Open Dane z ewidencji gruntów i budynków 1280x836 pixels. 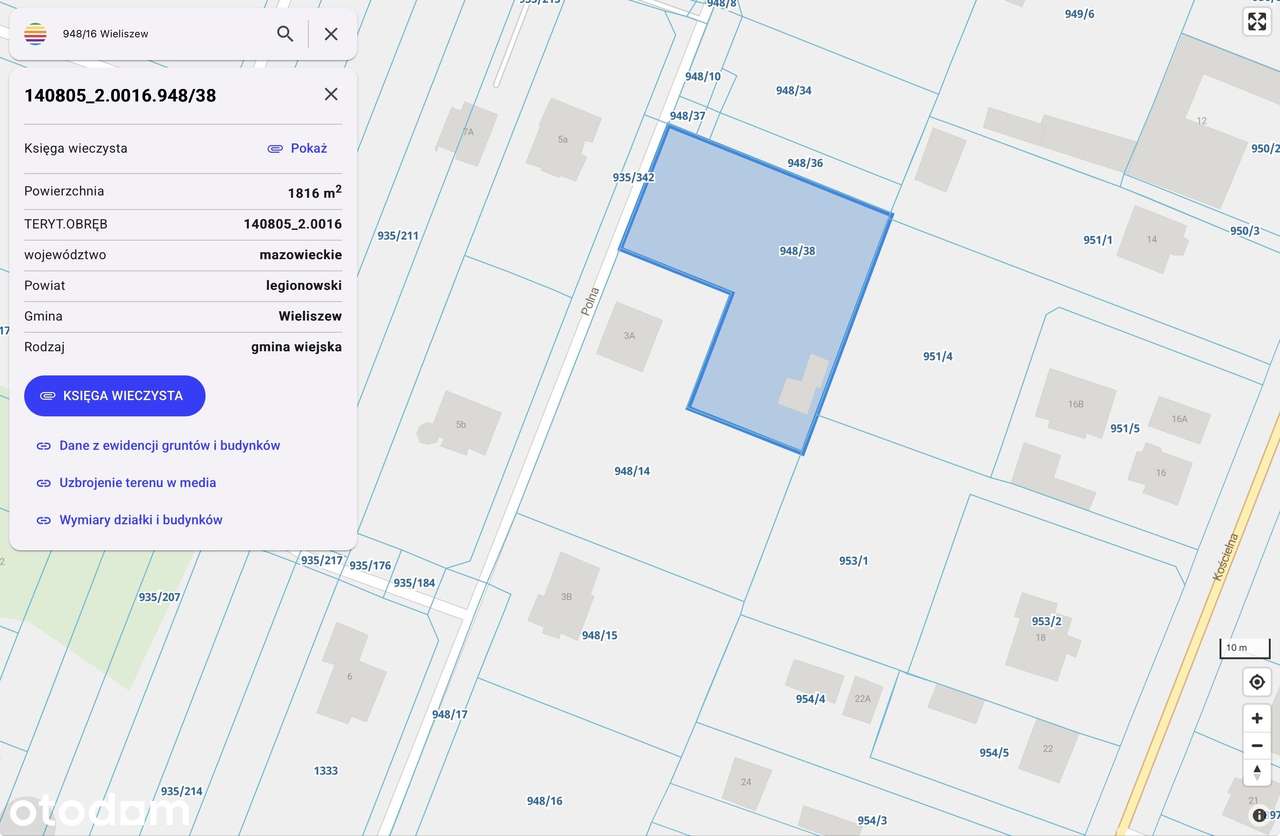(x=158, y=446)
